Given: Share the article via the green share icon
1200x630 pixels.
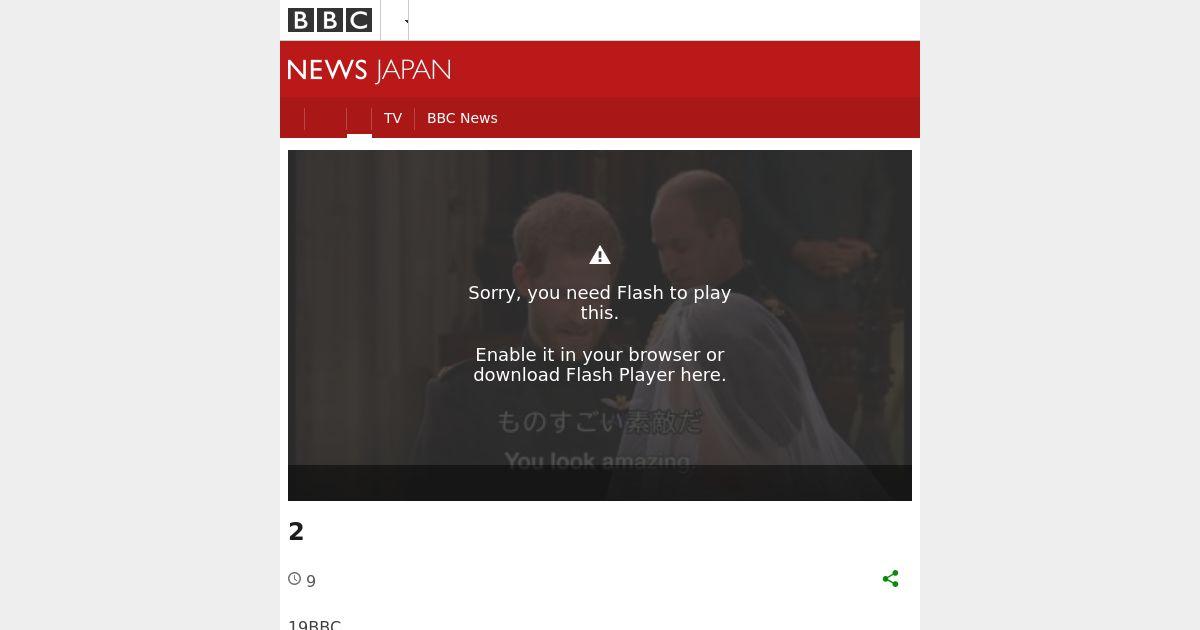Looking at the screenshot, I should pyautogui.click(x=891, y=579).
